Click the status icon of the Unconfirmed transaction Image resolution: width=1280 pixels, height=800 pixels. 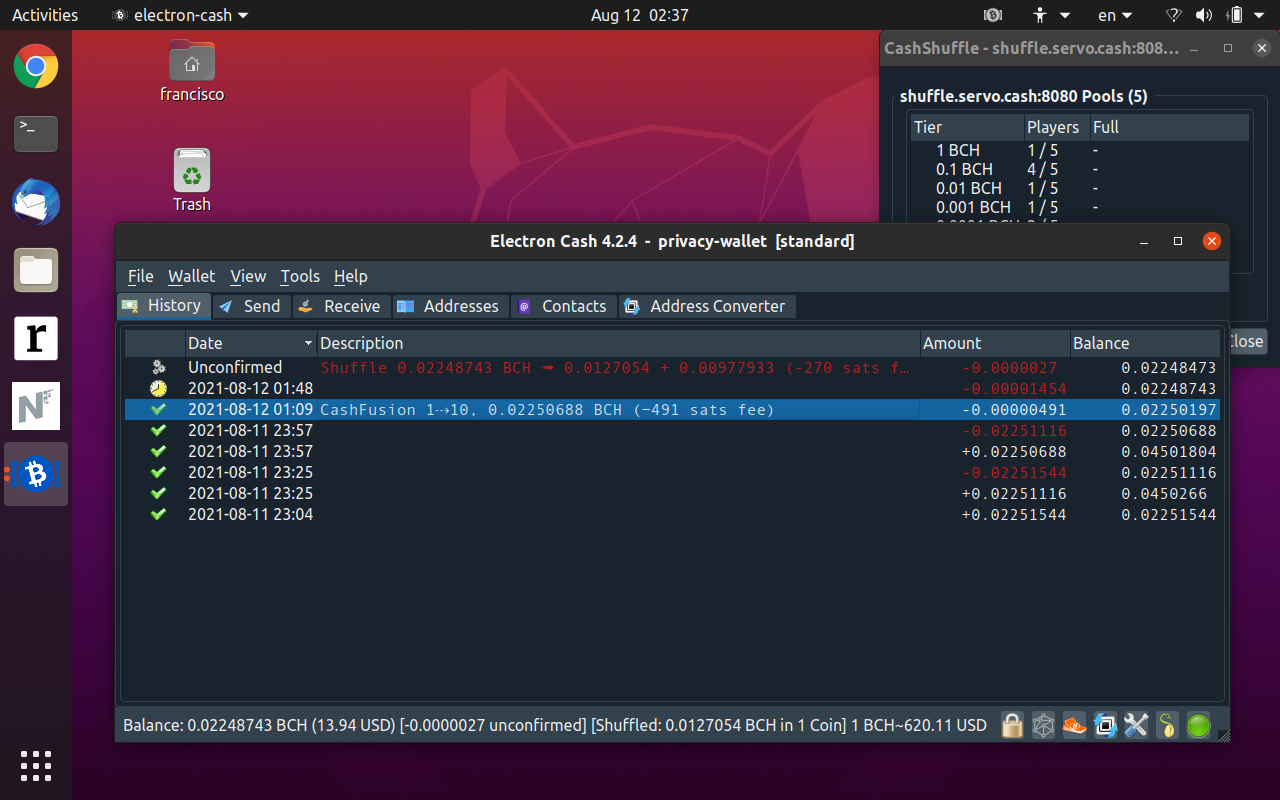(x=158, y=368)
